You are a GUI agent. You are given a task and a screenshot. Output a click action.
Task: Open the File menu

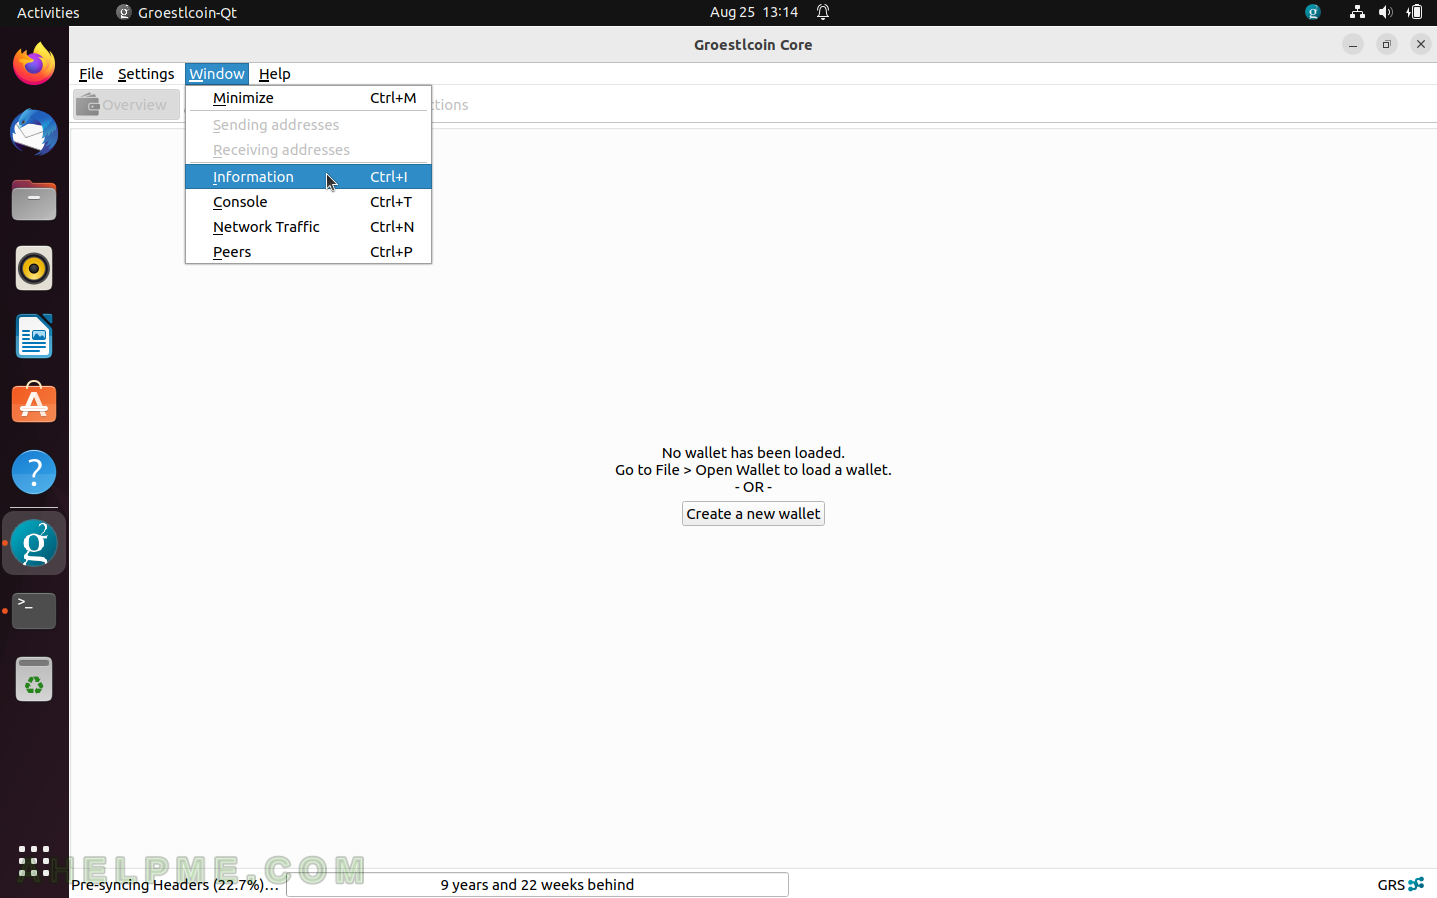91,74
